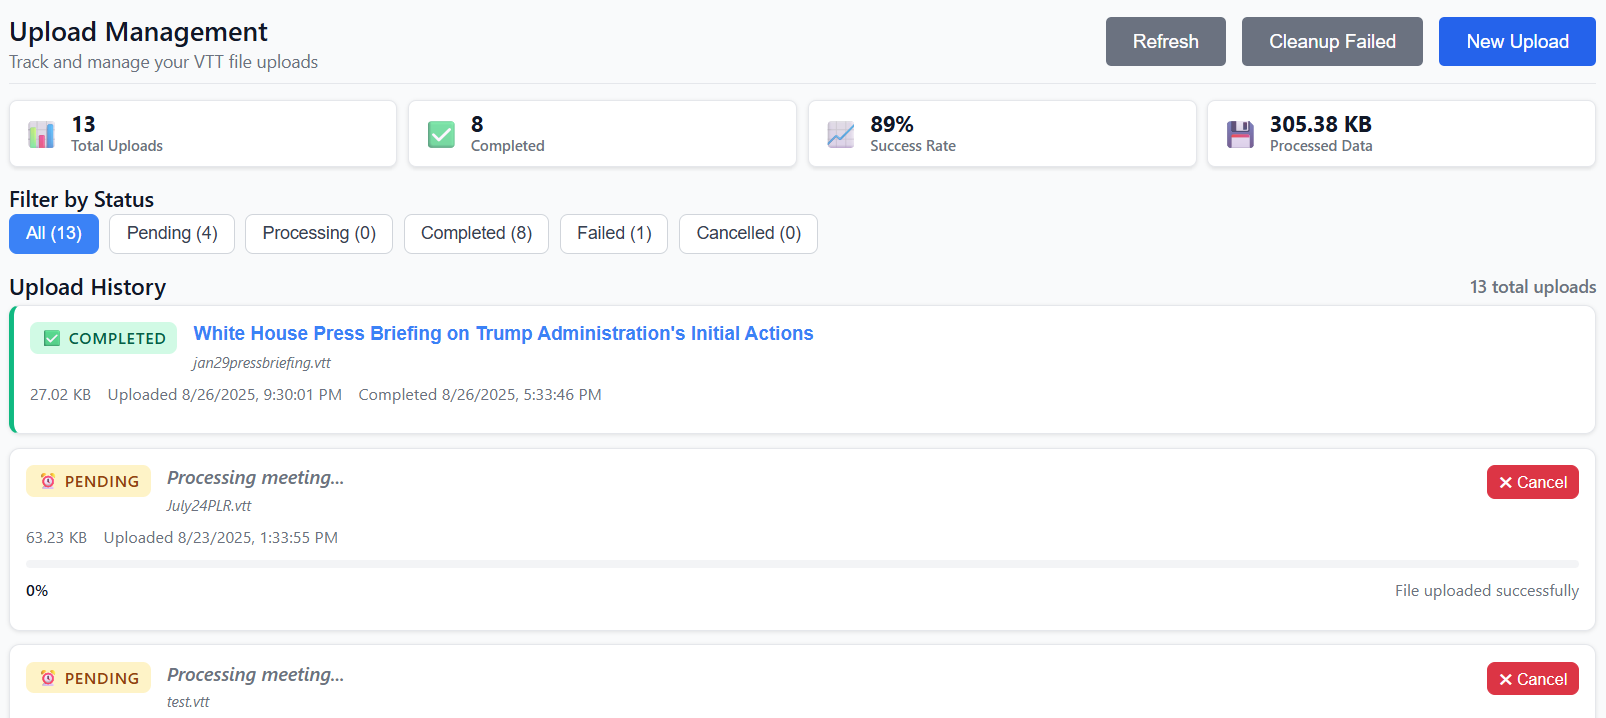
Task: Click the alarm clock icon on July24PLR.vtt PENDING badge
Action: click(x=47, y=481)
